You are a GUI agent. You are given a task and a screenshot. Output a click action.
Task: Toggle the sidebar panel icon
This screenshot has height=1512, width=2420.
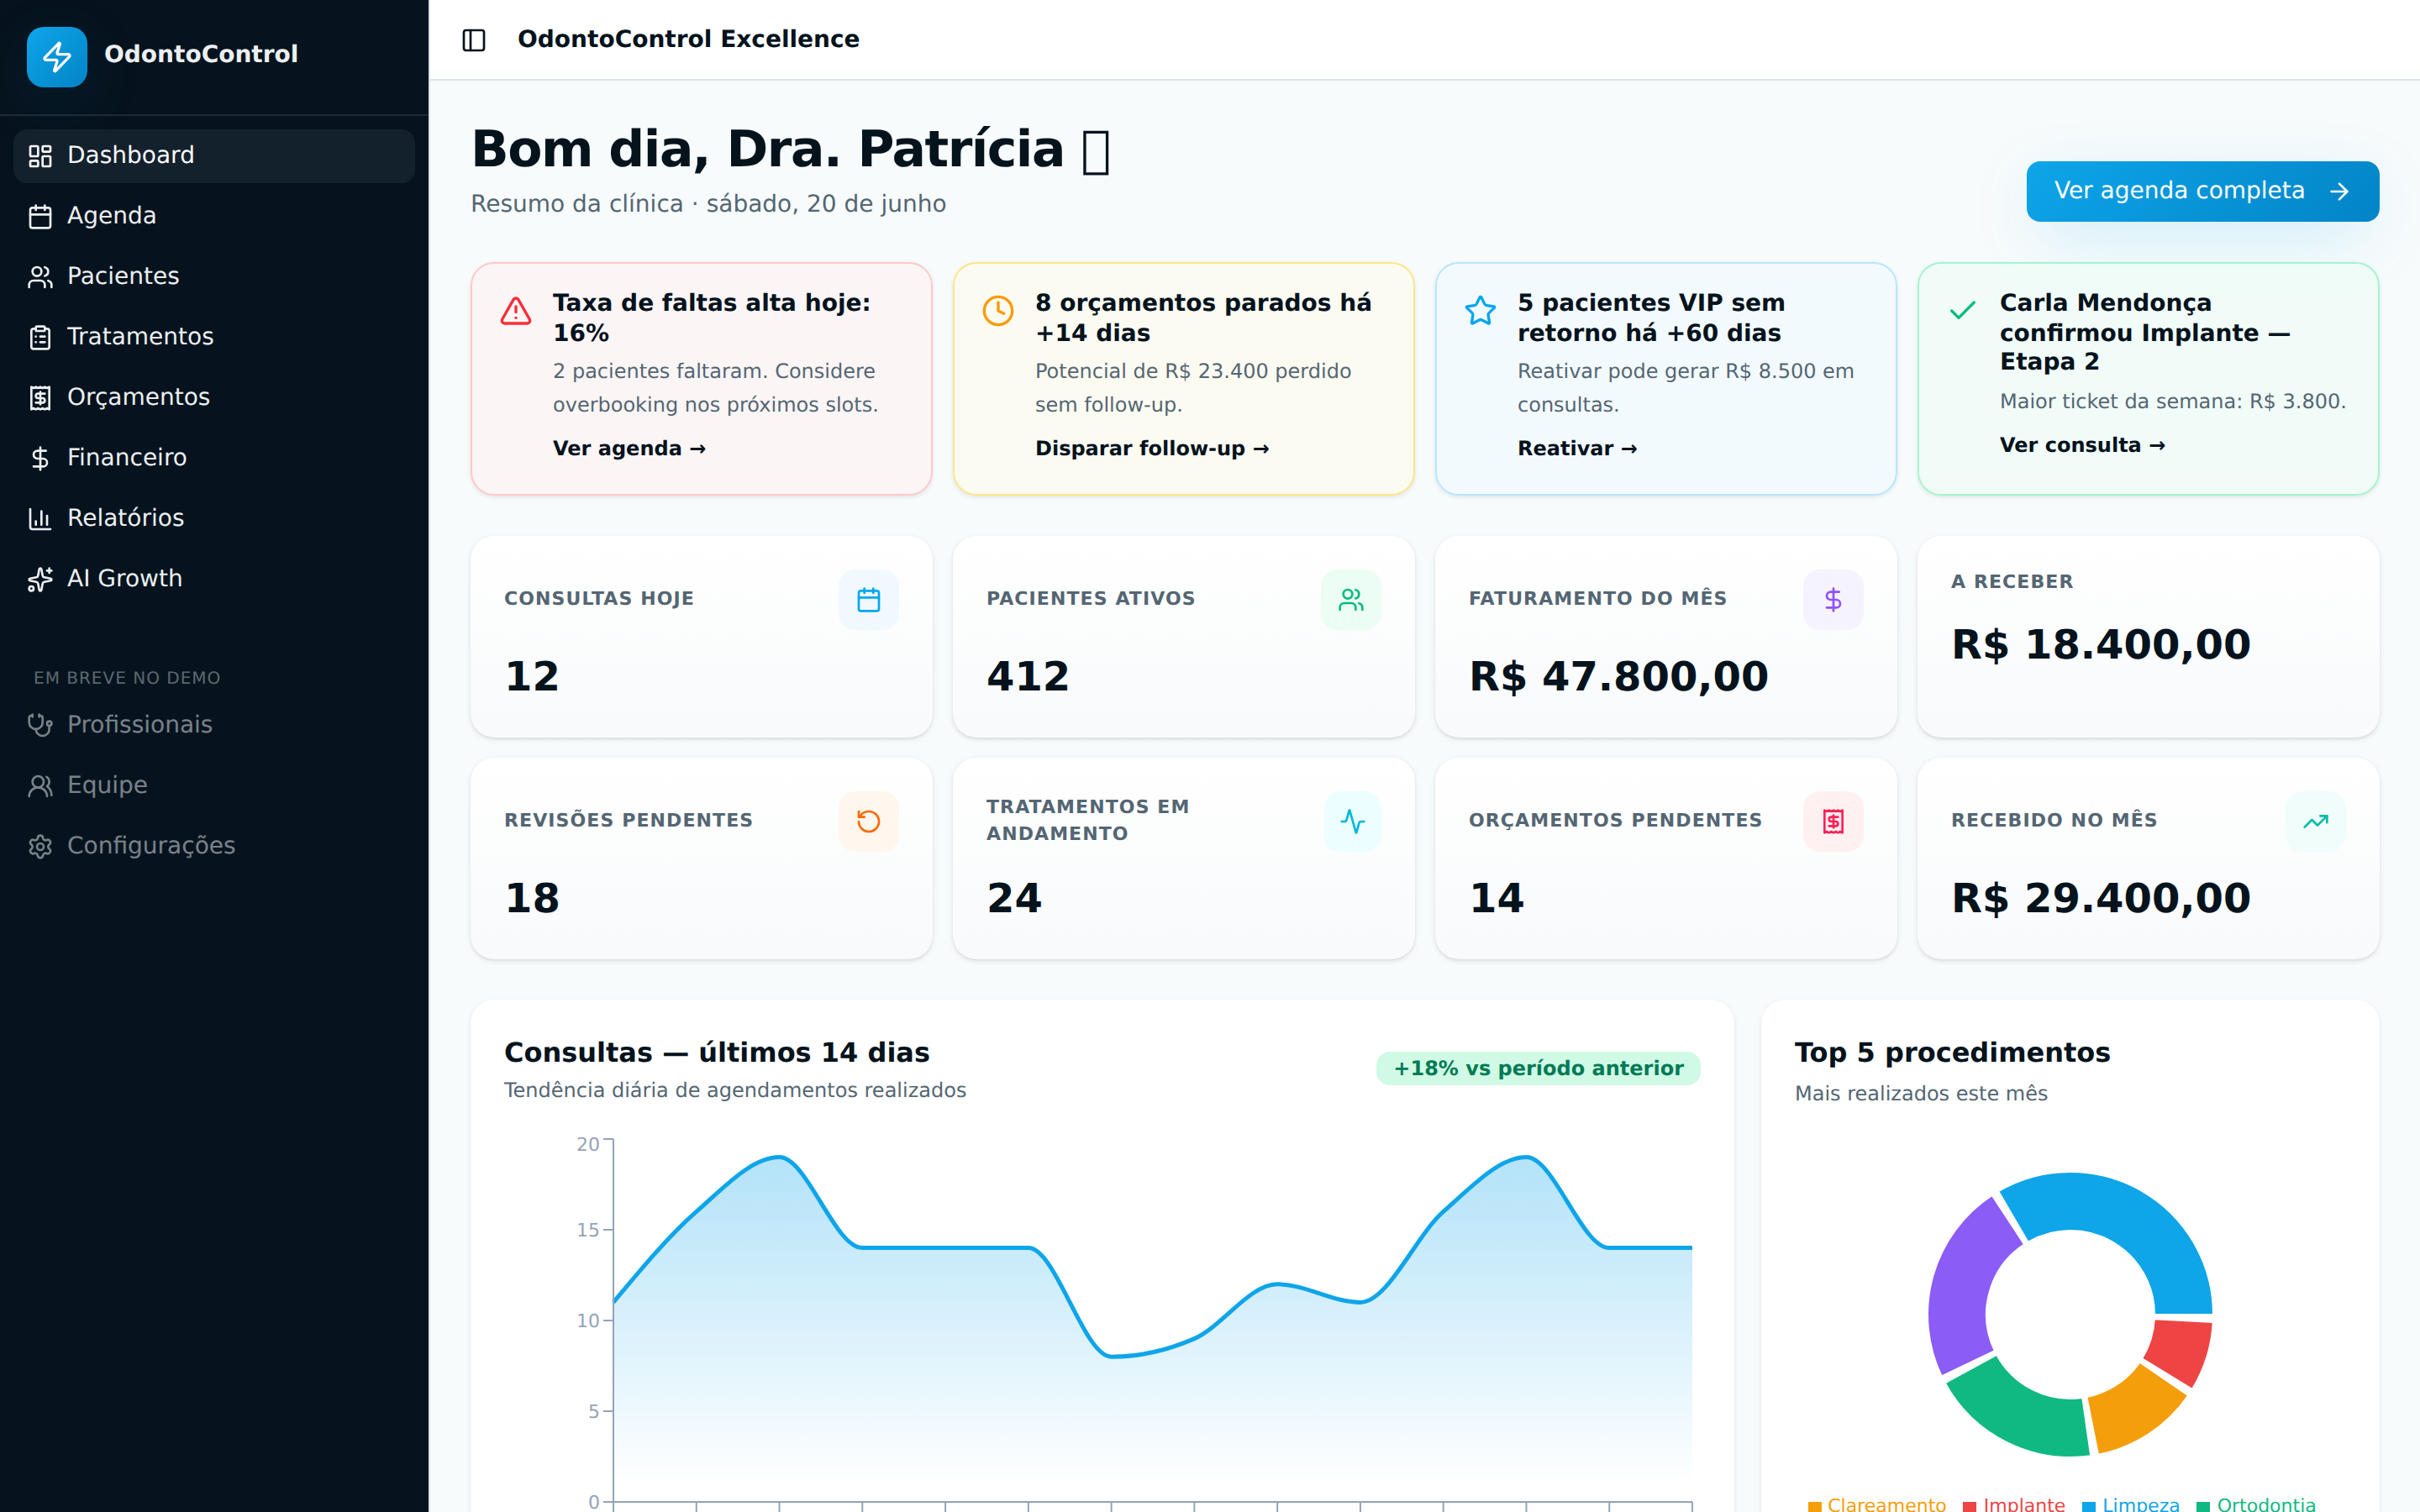[474, 40]
